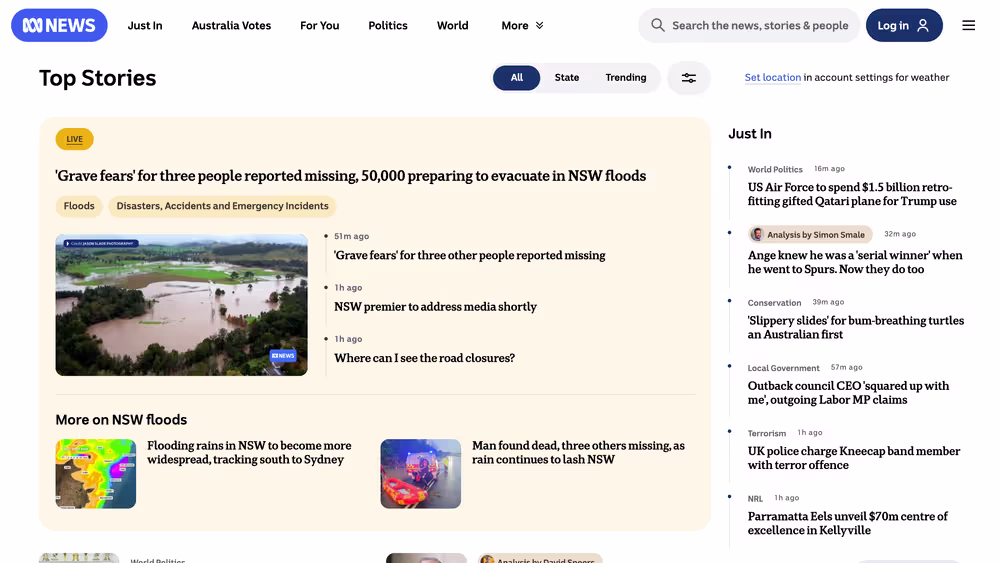Click the search magnifier icon
Image resolution: width=1000 pixels, height=563 pixels.
tap(658, 26)
